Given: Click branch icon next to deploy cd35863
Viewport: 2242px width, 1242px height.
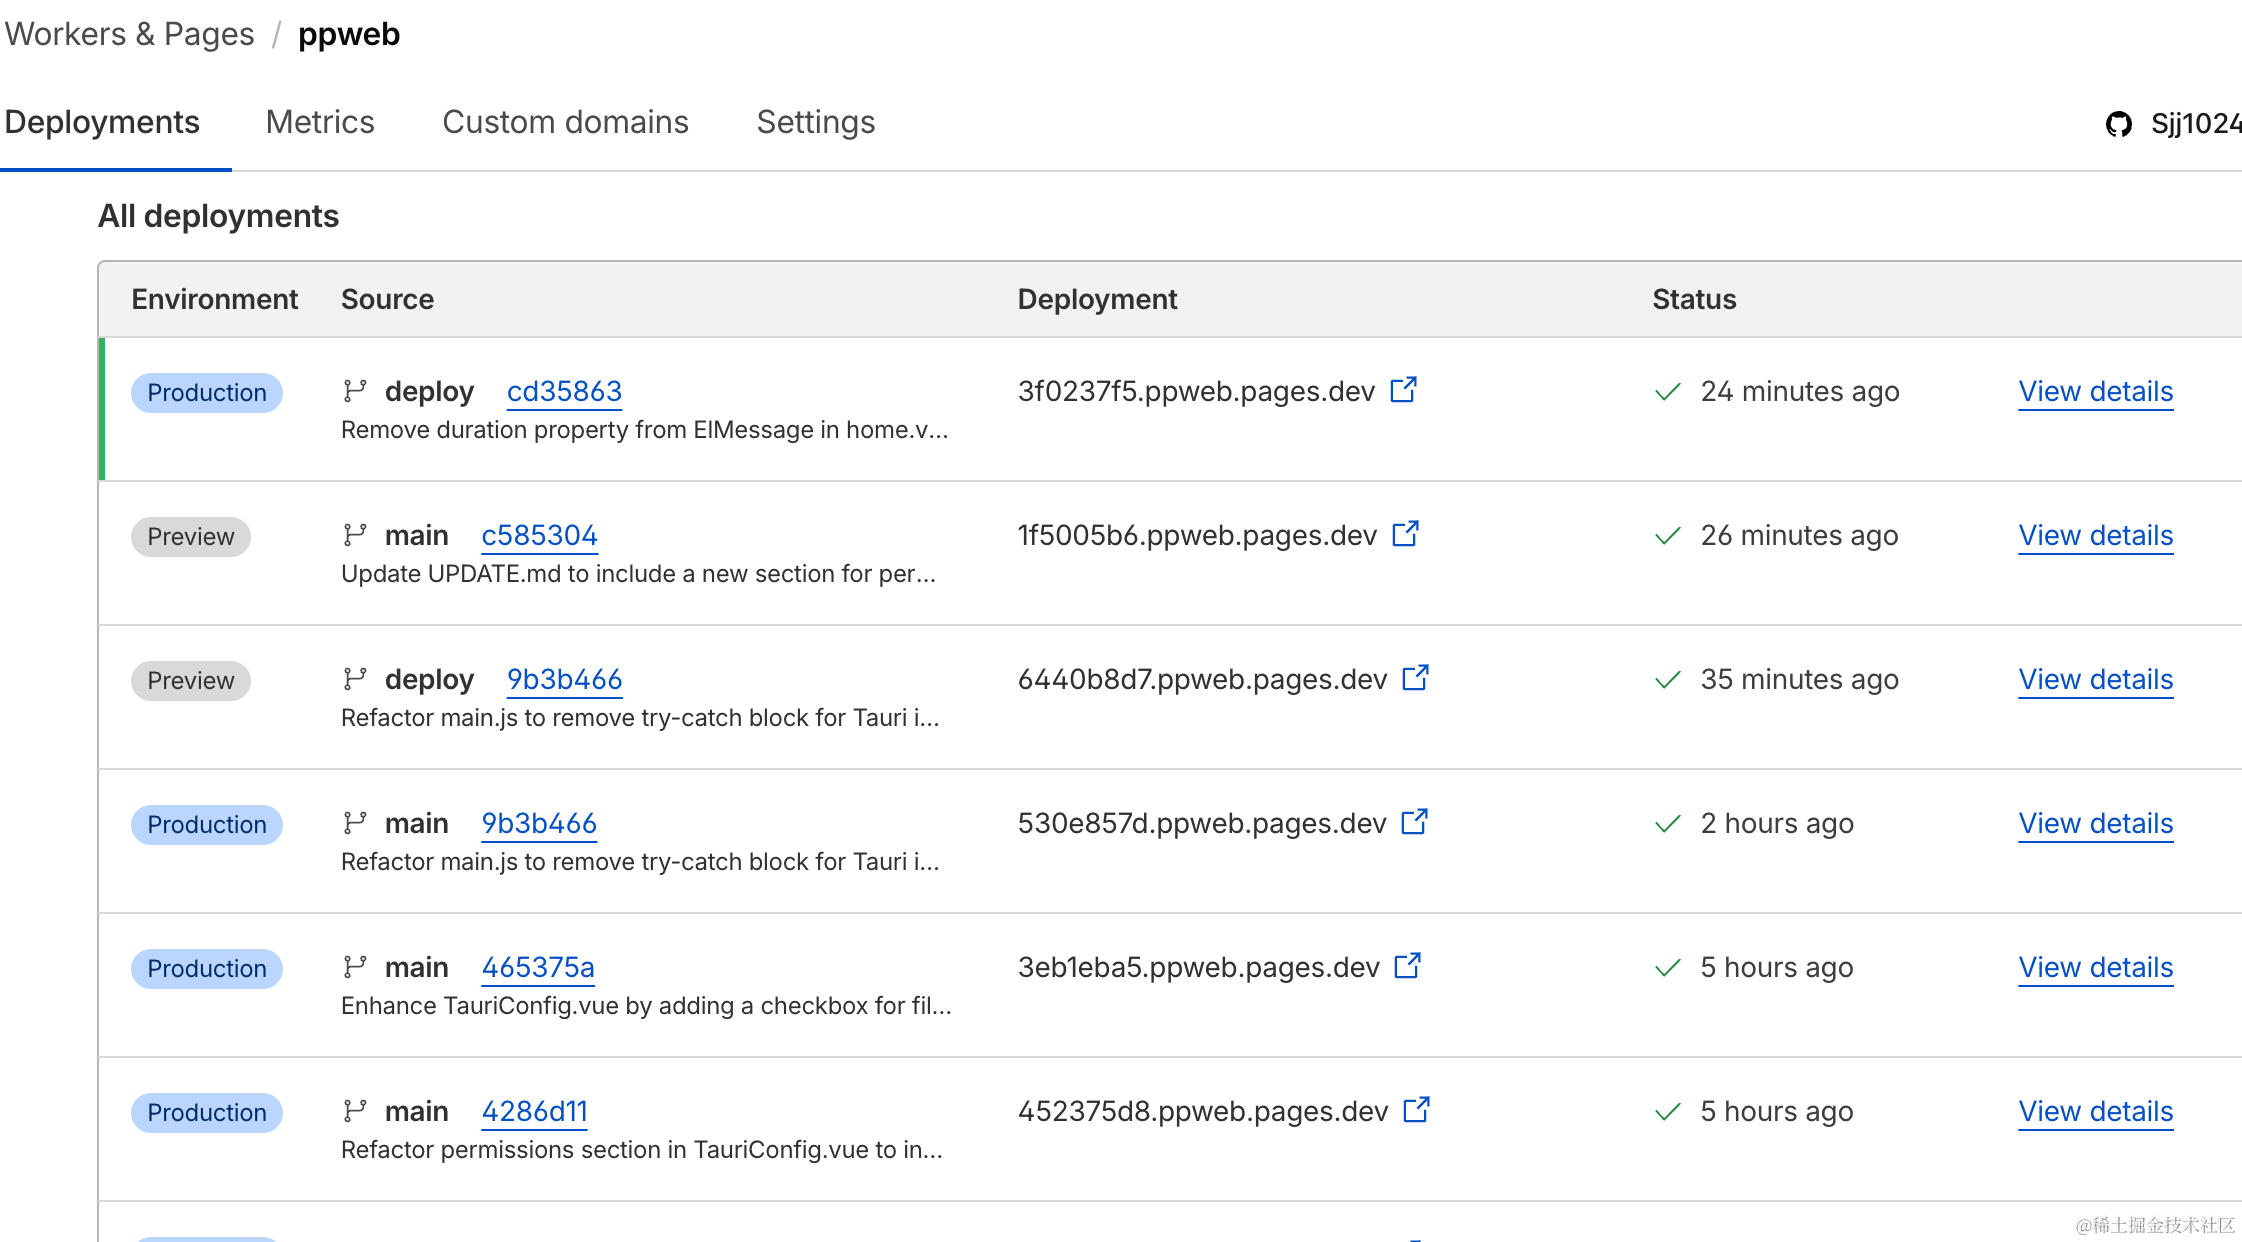Looking at the screenshot, I should tap(355, 391).
